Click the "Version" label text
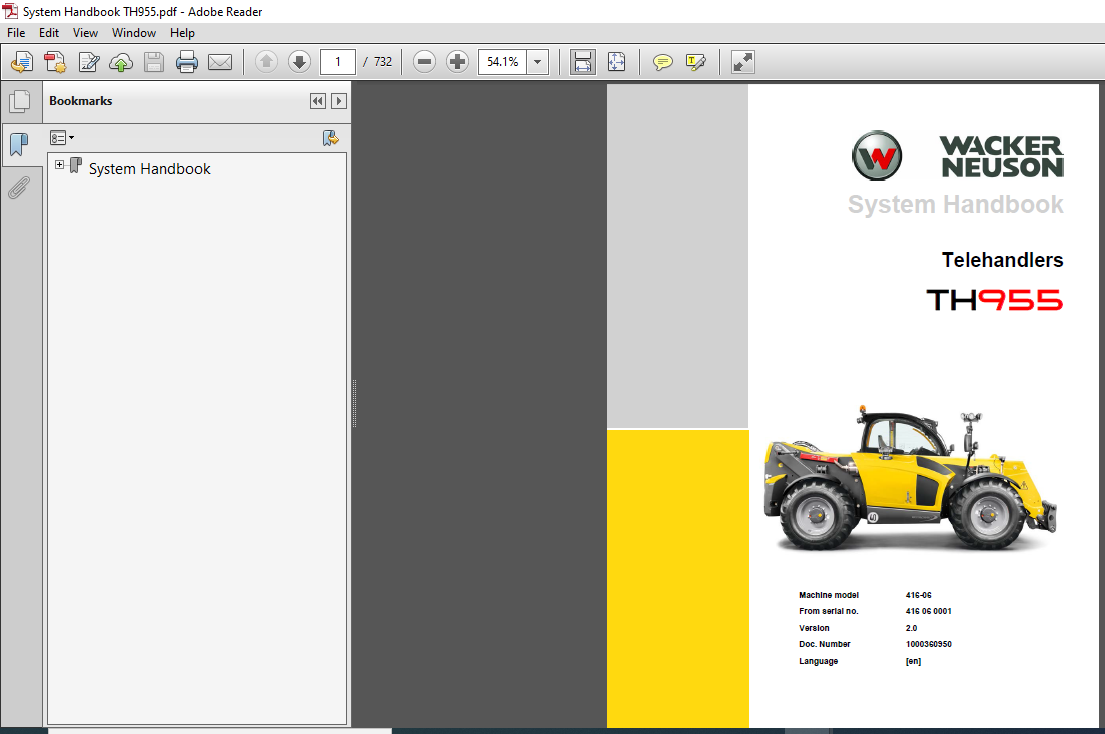Image resolution: width=1105 pixels, height=734 pixels. tap(814, 628)
